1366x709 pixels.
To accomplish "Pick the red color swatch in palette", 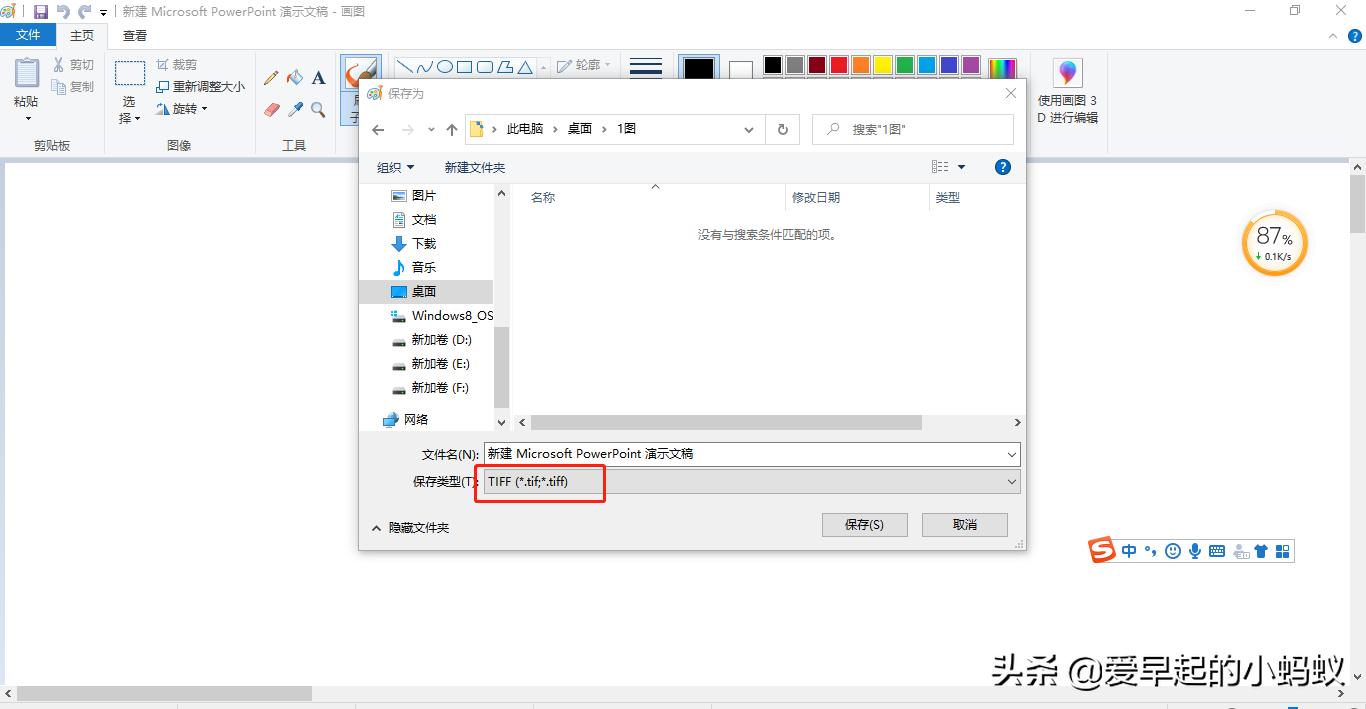I will click(840, 64).
